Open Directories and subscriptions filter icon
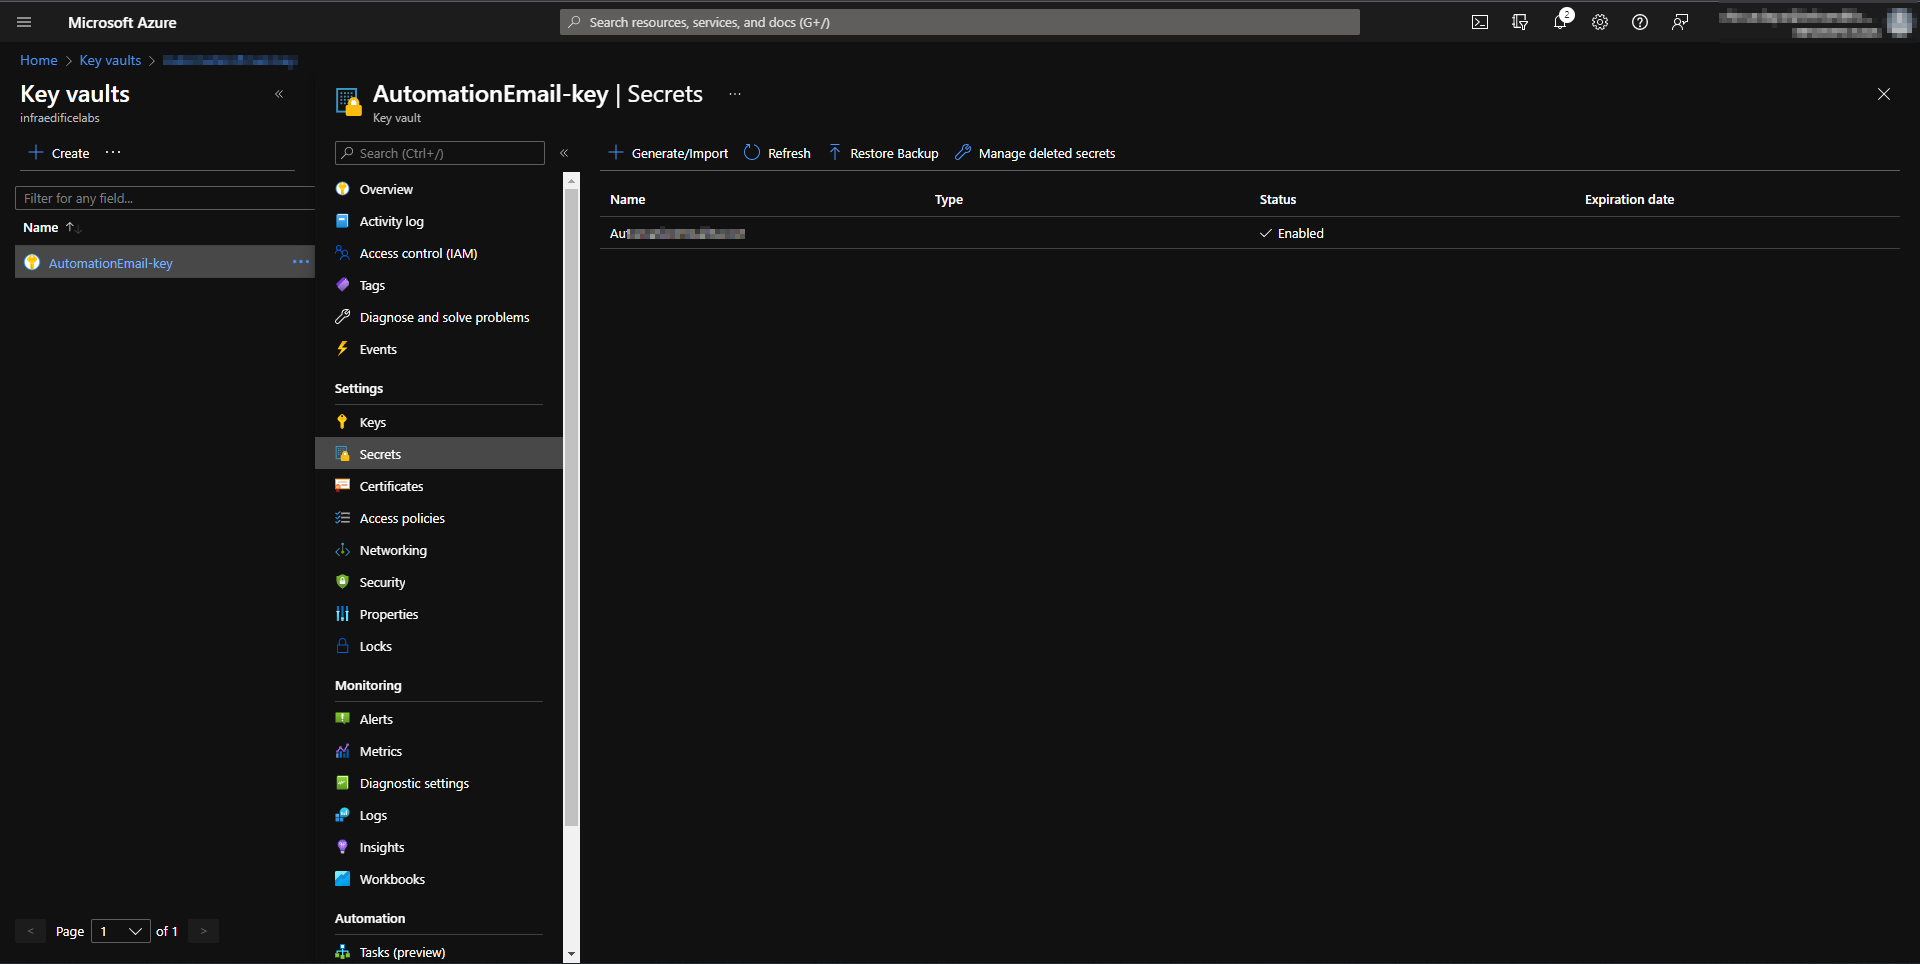 1520,22
